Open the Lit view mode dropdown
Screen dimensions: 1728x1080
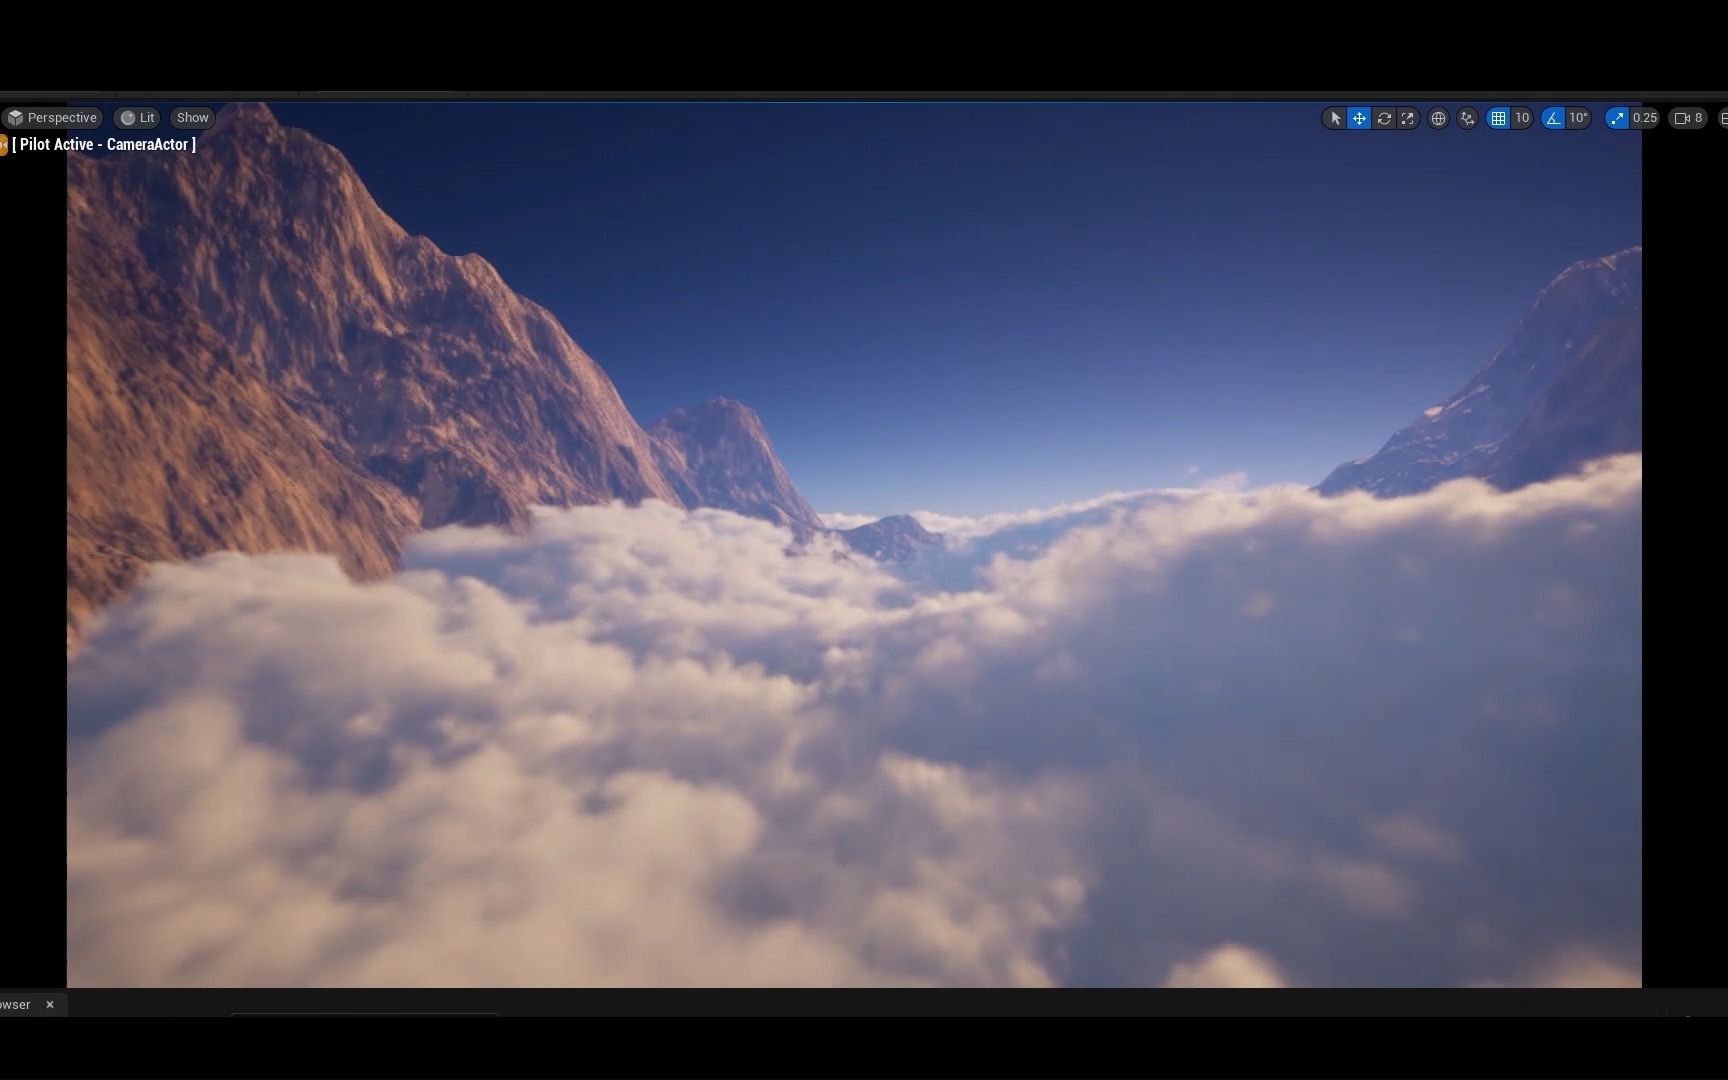[137, 117]
